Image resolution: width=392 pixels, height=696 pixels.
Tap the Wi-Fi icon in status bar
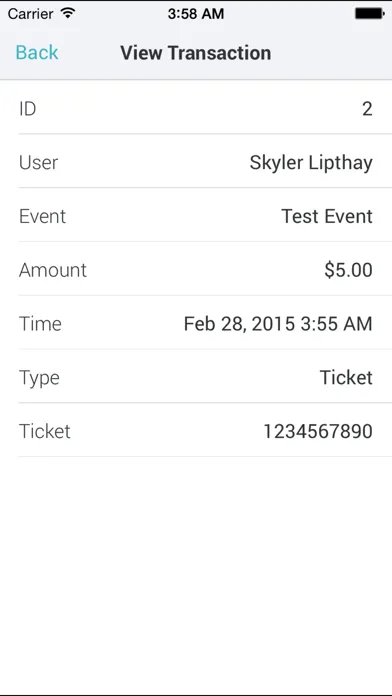[x=68, y=13]
